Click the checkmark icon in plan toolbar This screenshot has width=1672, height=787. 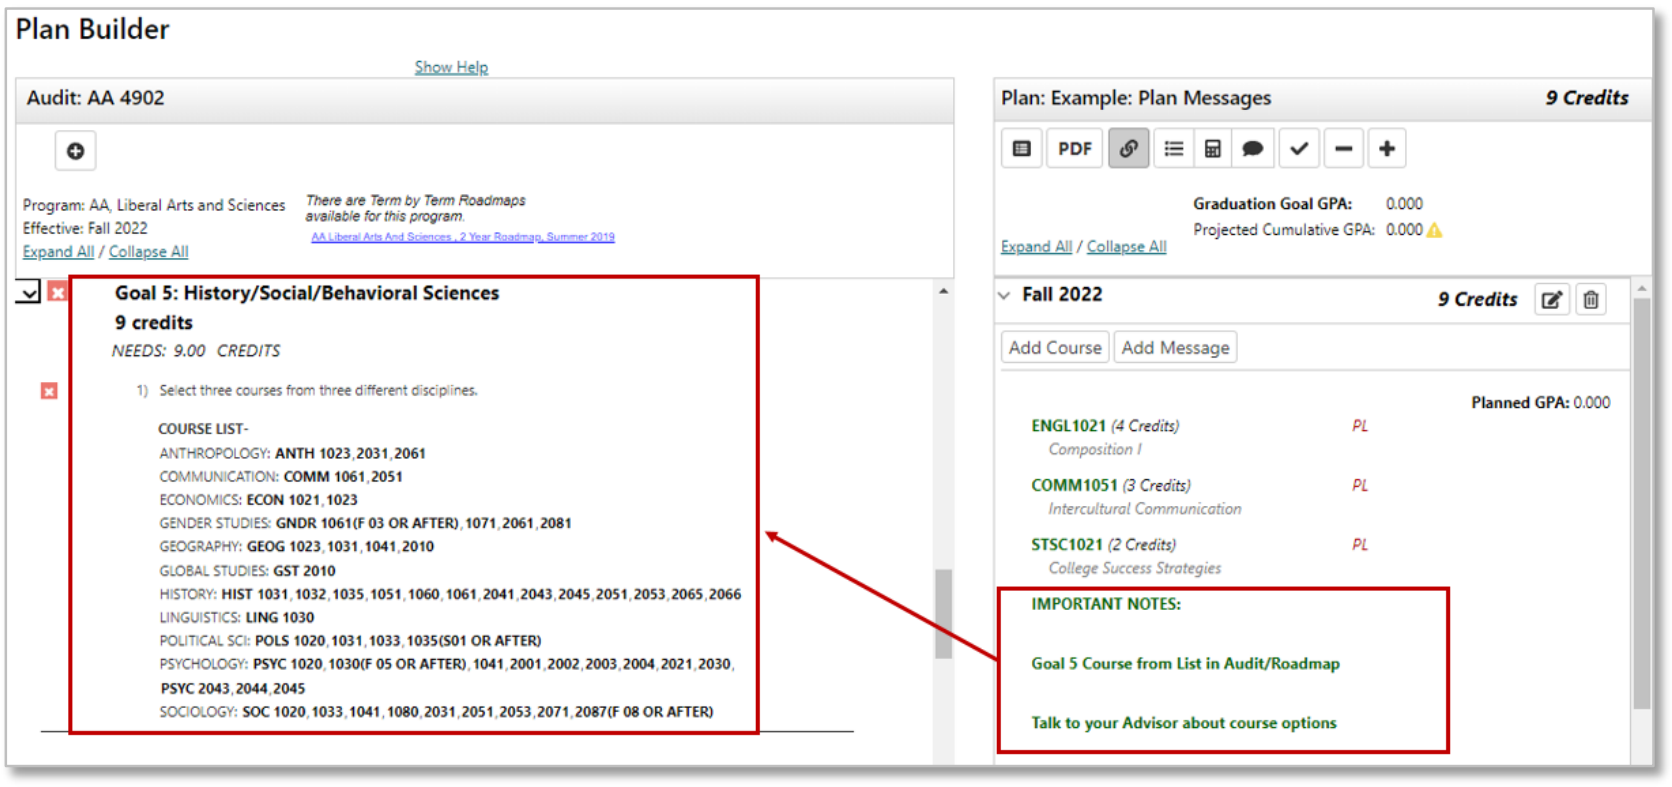(x=1298, y=149)
